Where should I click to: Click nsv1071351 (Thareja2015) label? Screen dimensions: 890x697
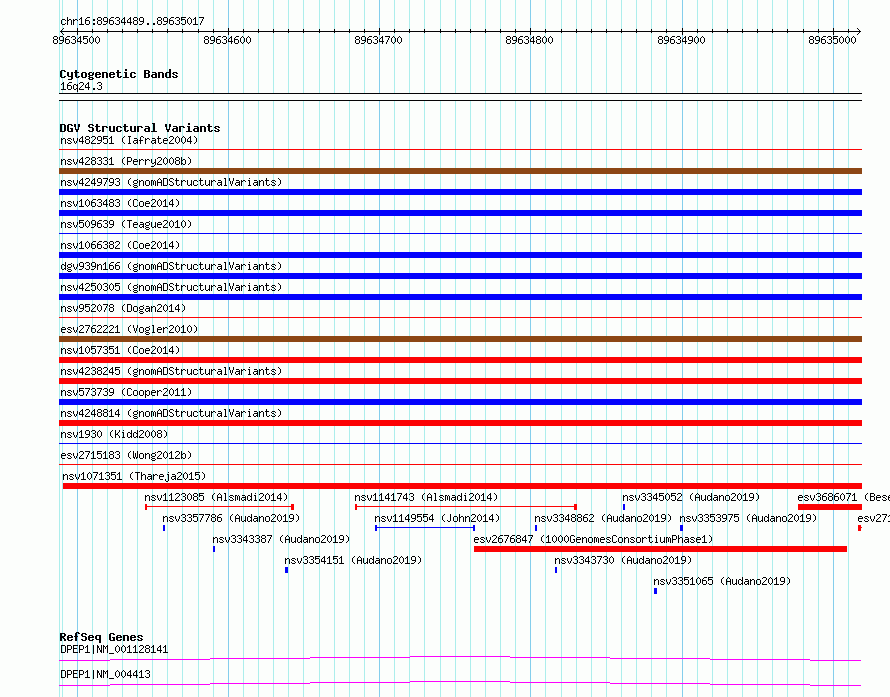[x=134, y=476]
